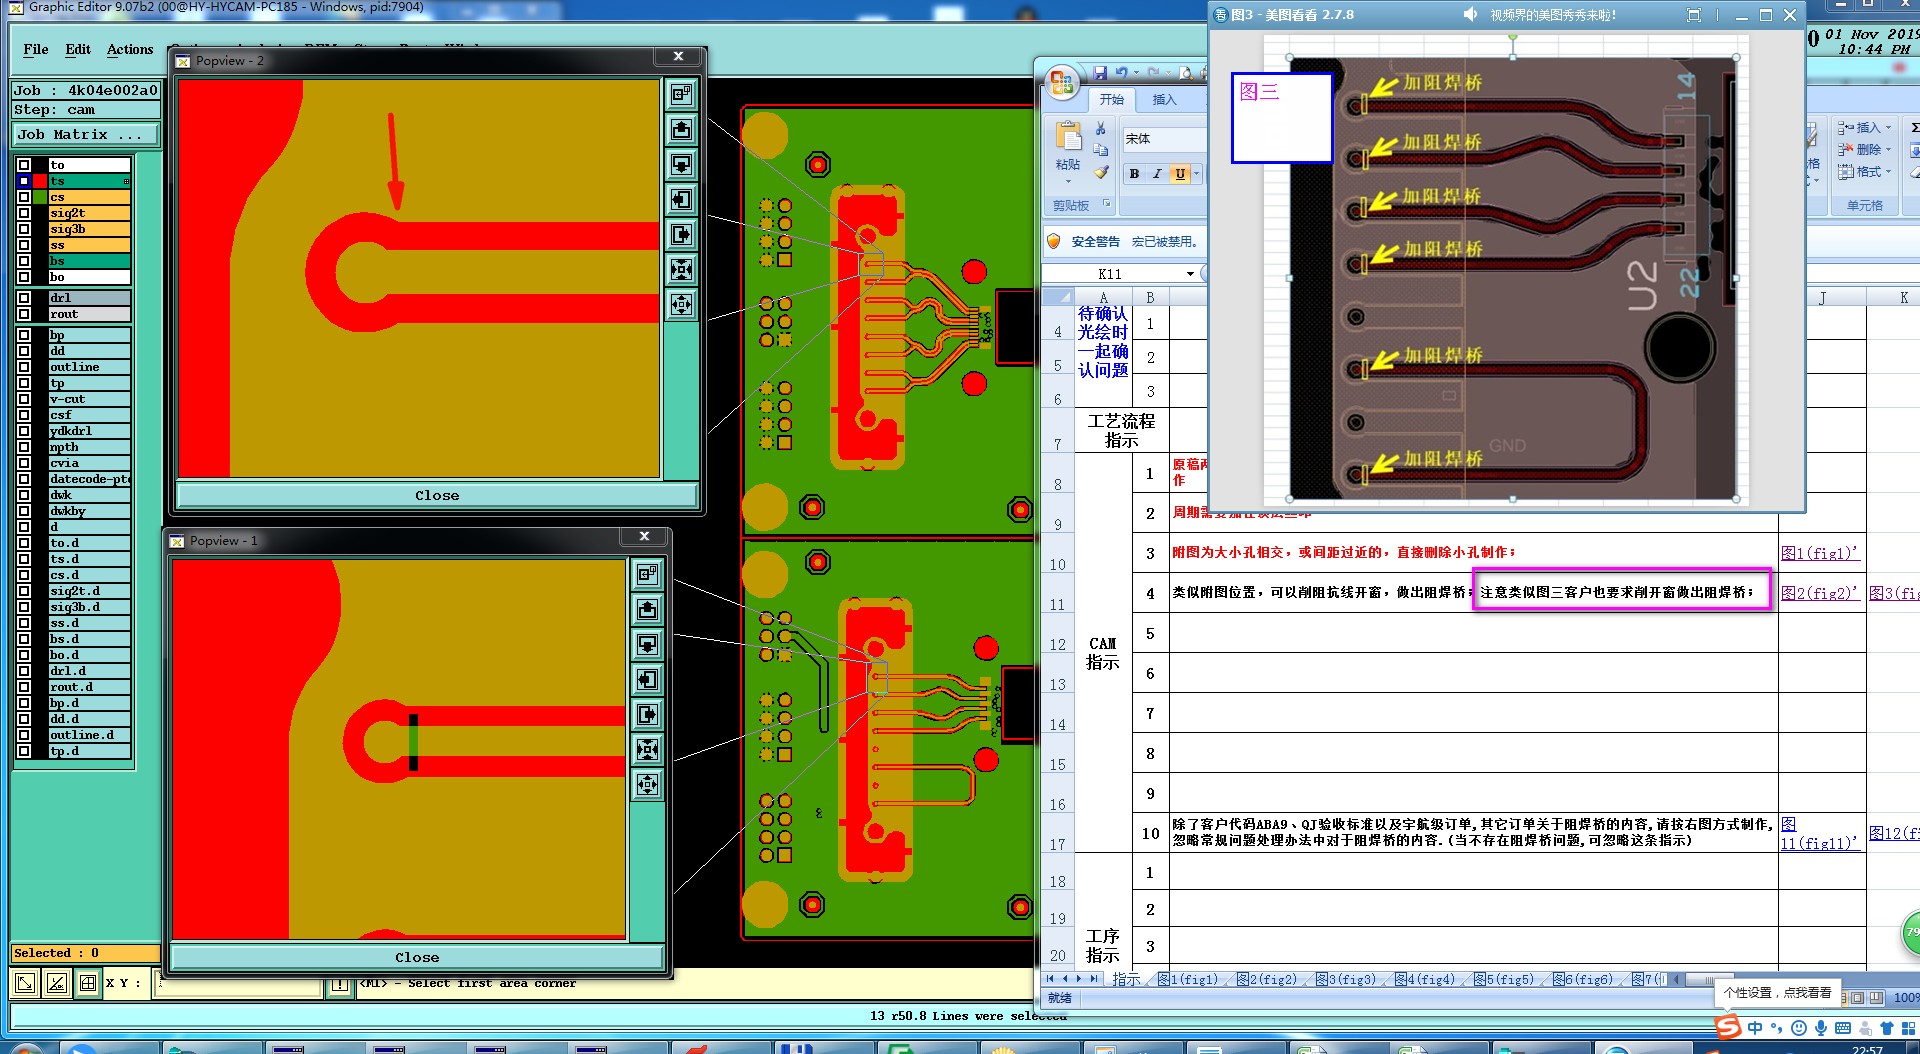Screen dimensions: 1920x1054
Task: Click the Excel Office button
Action: pyautogui.click(x=1062, y=81)
